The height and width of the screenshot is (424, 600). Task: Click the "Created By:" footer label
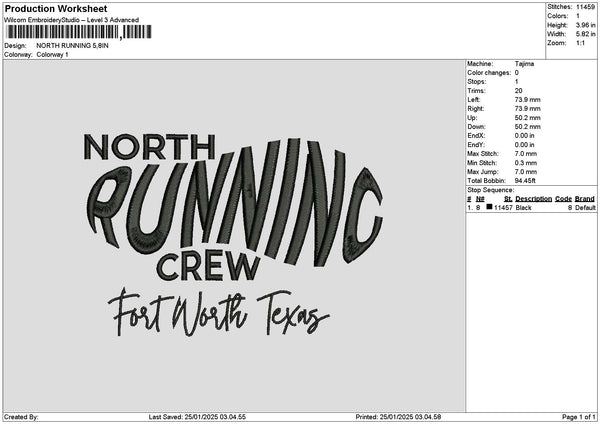(21, 417)
